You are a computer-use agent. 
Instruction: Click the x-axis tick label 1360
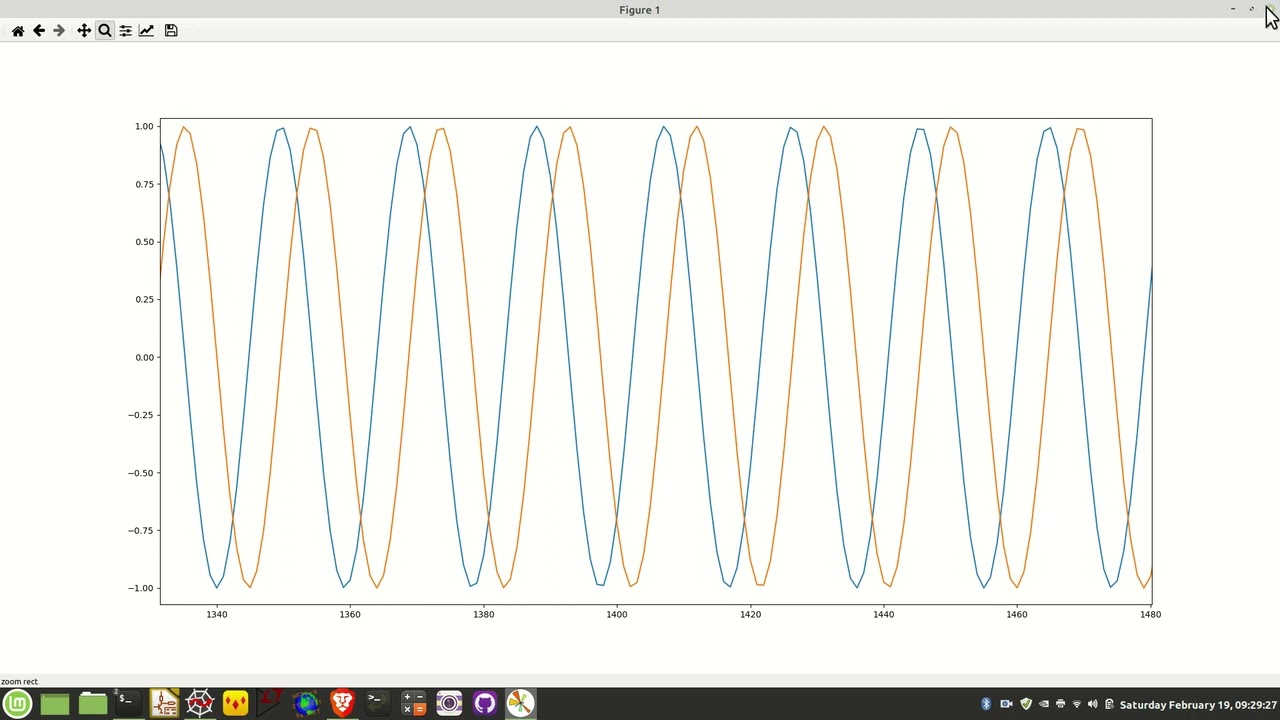pos(350,614)
